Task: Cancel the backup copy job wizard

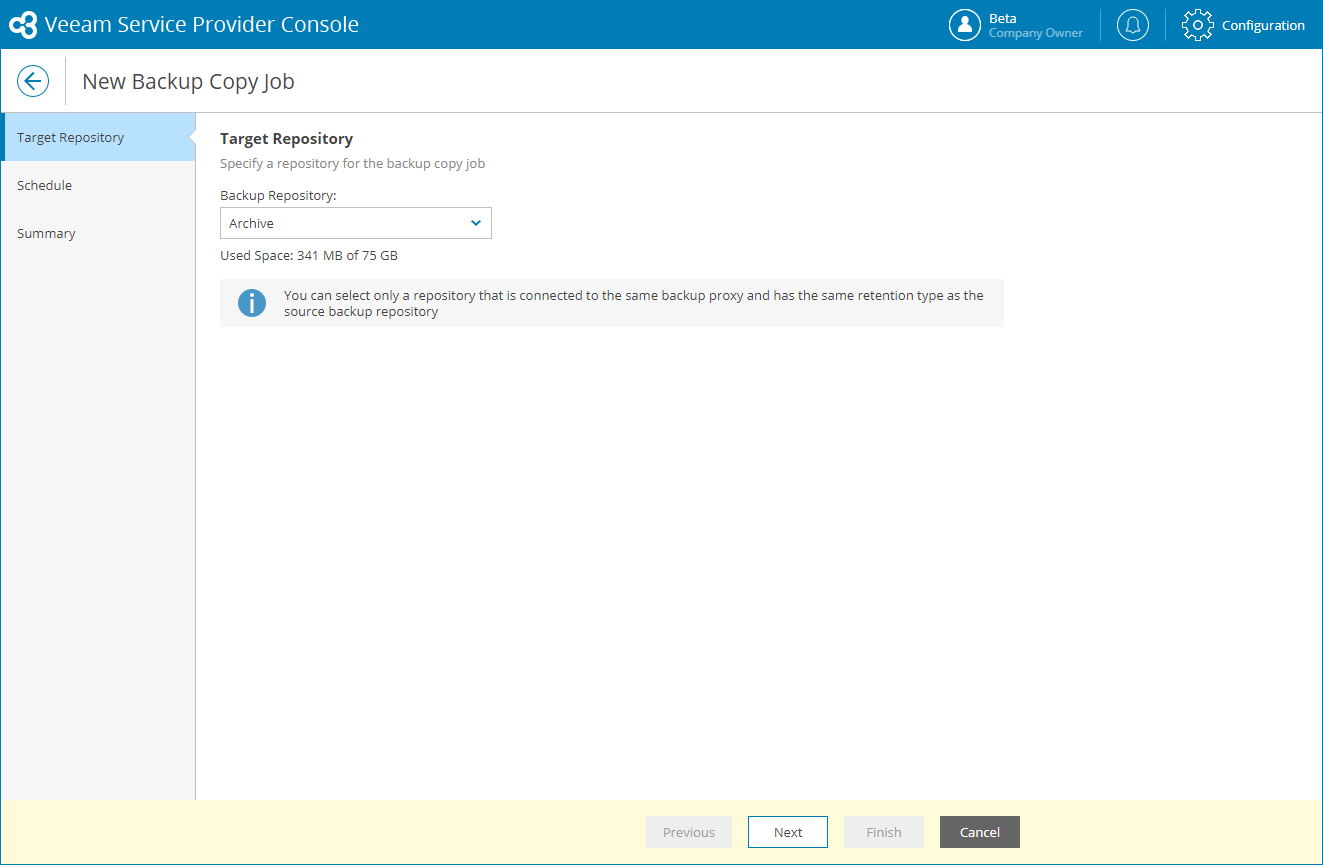Action: [x=980, y=832]
